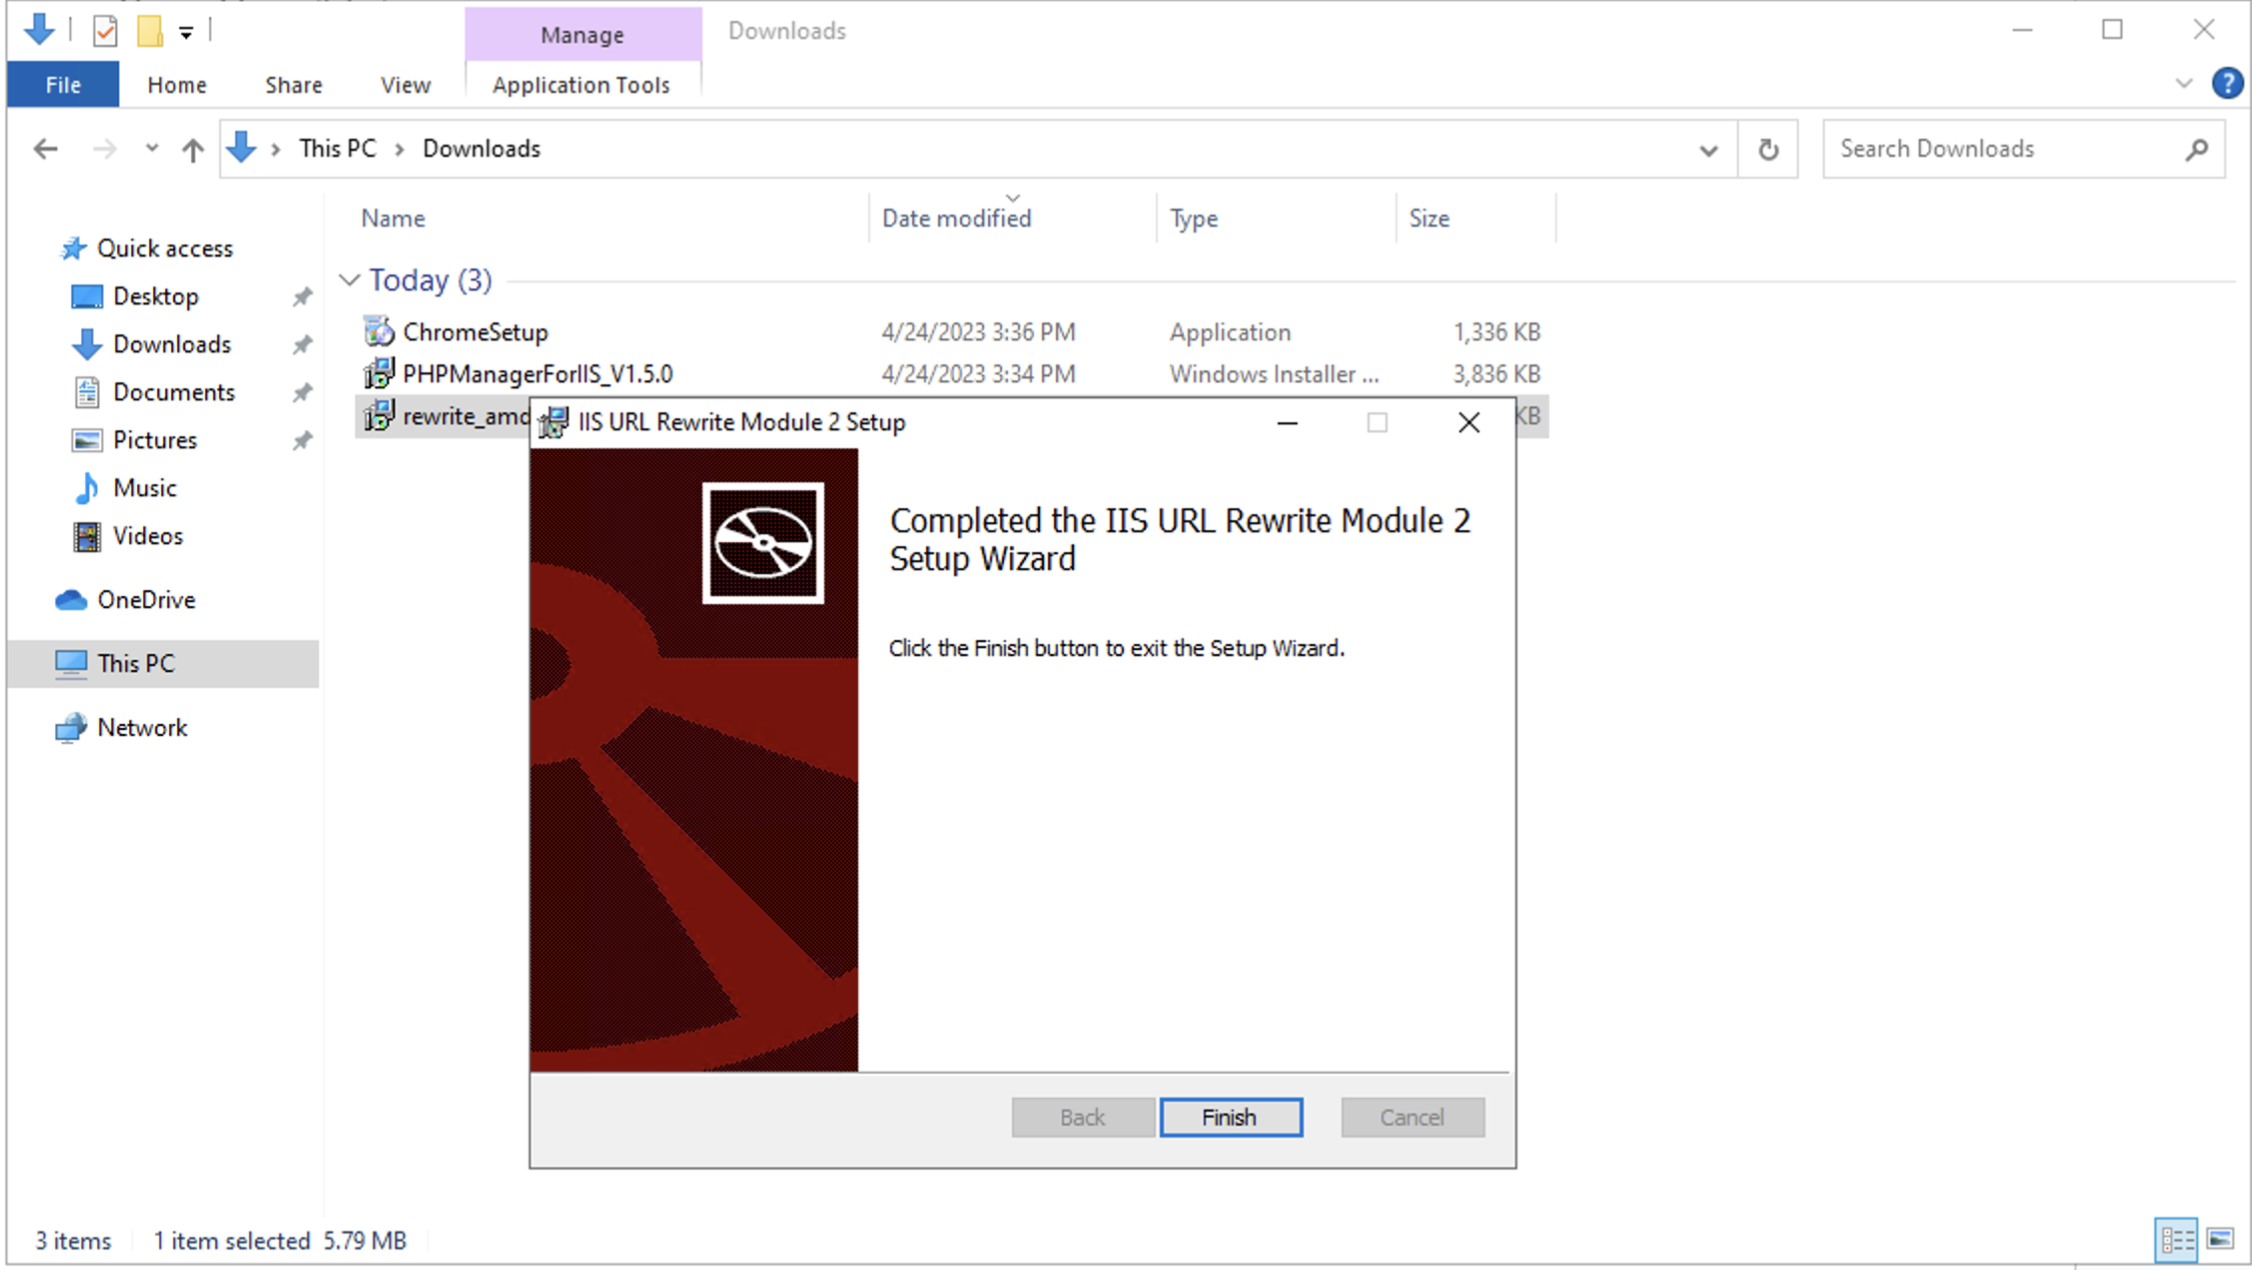Open the recent locations dropdown chevron
Image resolution: width=2252 pixels, height=1270 pixels.
click(x=151, y=148)
